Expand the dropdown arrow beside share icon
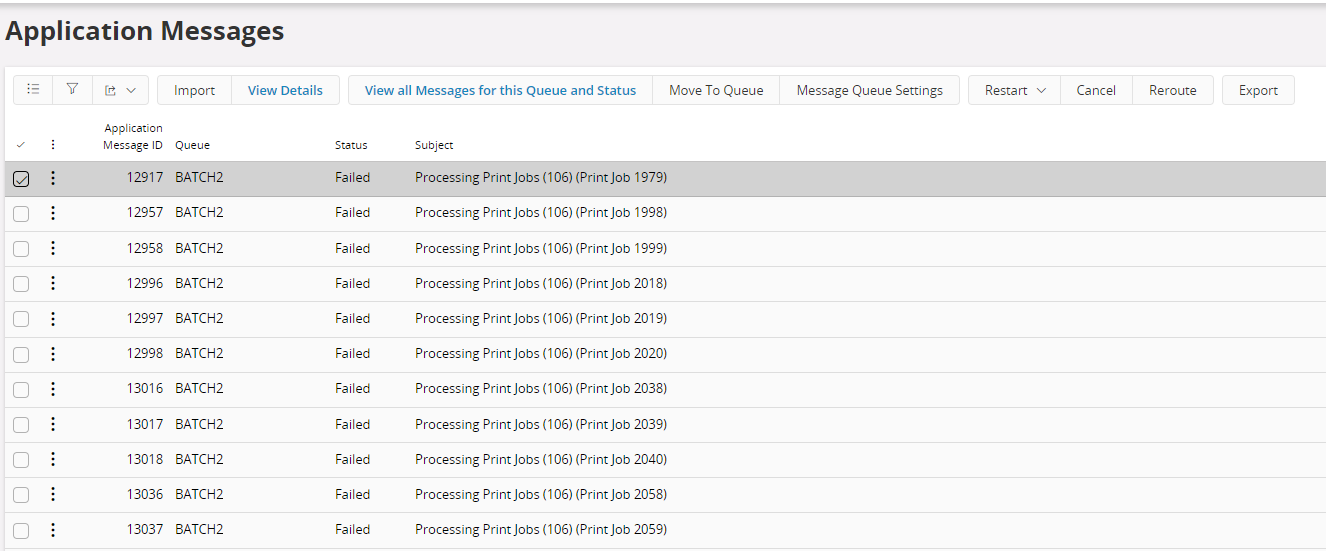Image resolution: width=1326 pixels, height=551 pixels. 131,90
